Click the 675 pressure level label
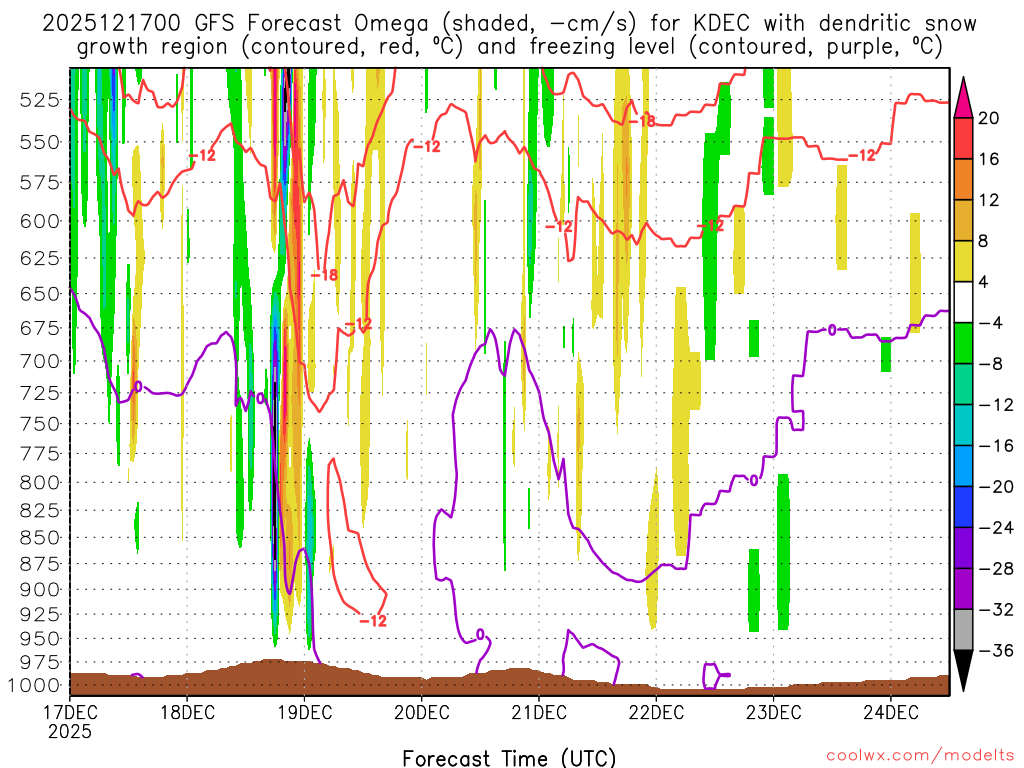Viewport: 1024px width, 768px height. click(39, 328)
